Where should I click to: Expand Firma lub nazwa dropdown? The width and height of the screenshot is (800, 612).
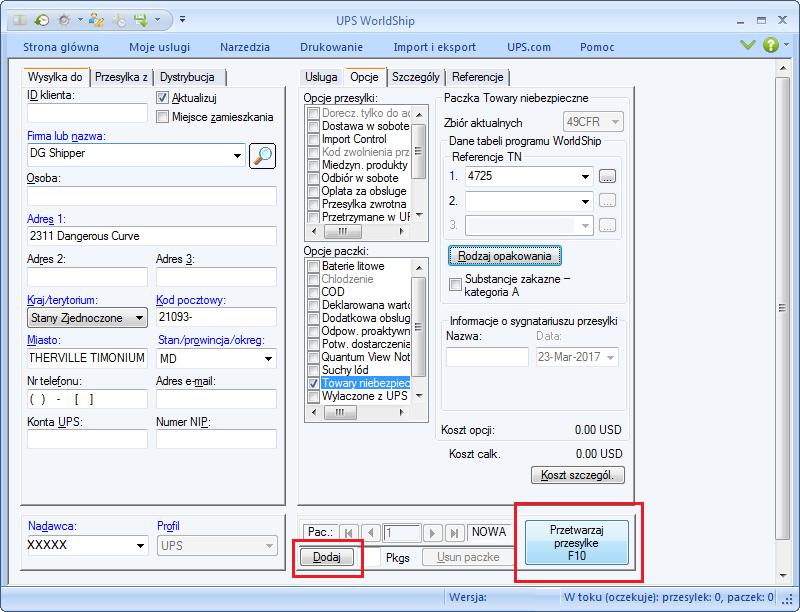click(237, 156)
